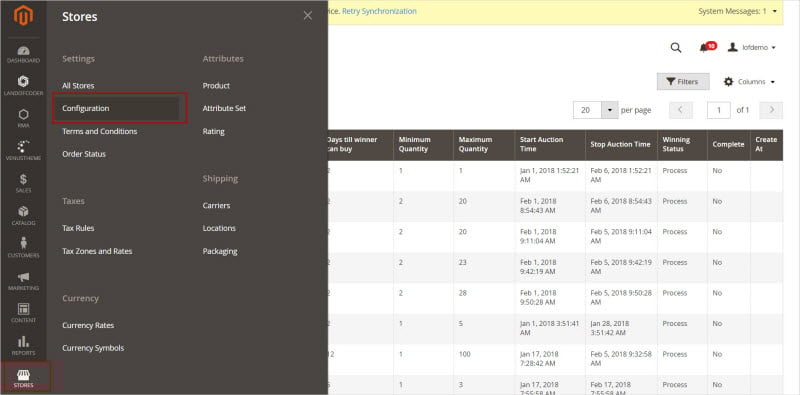The image size is (800, 395).
Task: Open the Customers sidebar menu
Action: (x=23, y=248)
